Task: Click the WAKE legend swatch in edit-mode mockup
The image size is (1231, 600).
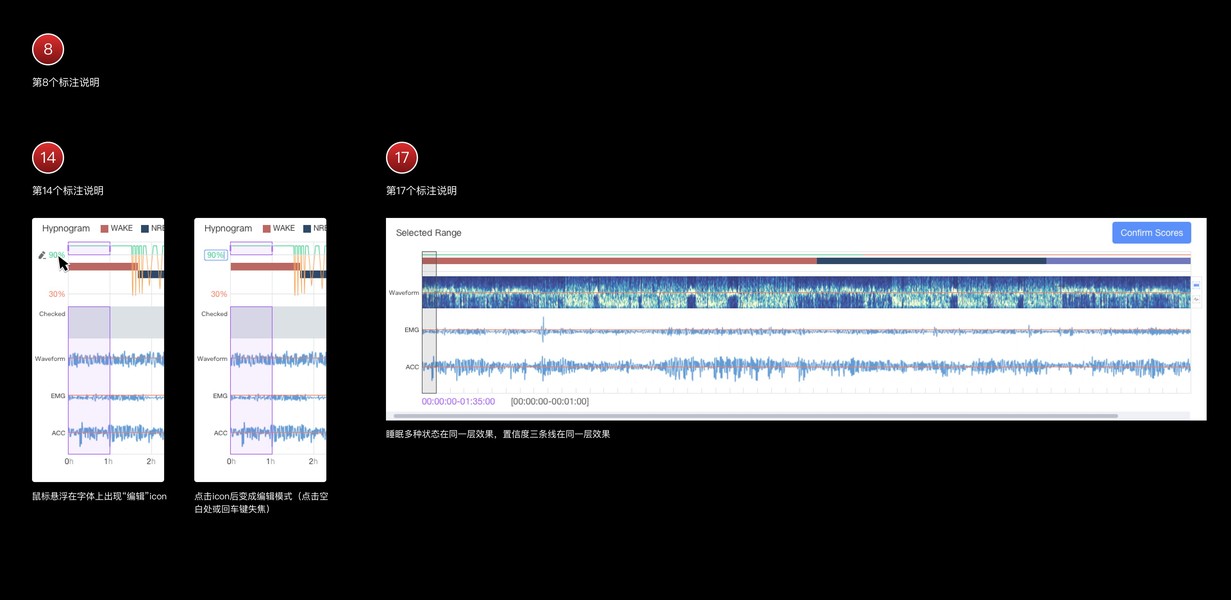Action: pos(266,228)
